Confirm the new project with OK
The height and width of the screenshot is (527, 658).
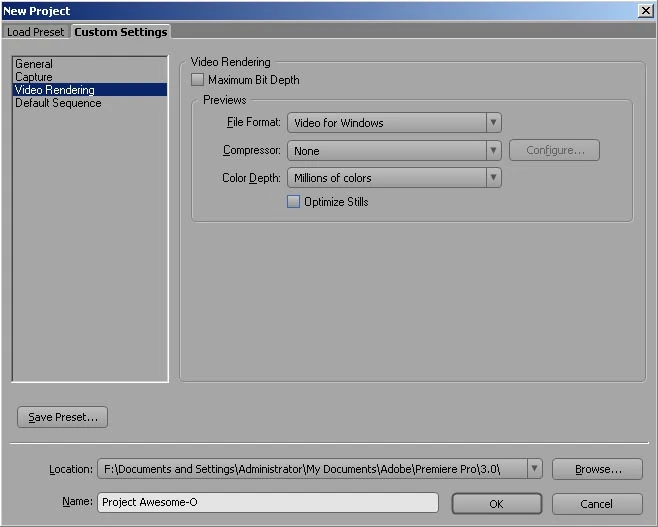[496, 503]
